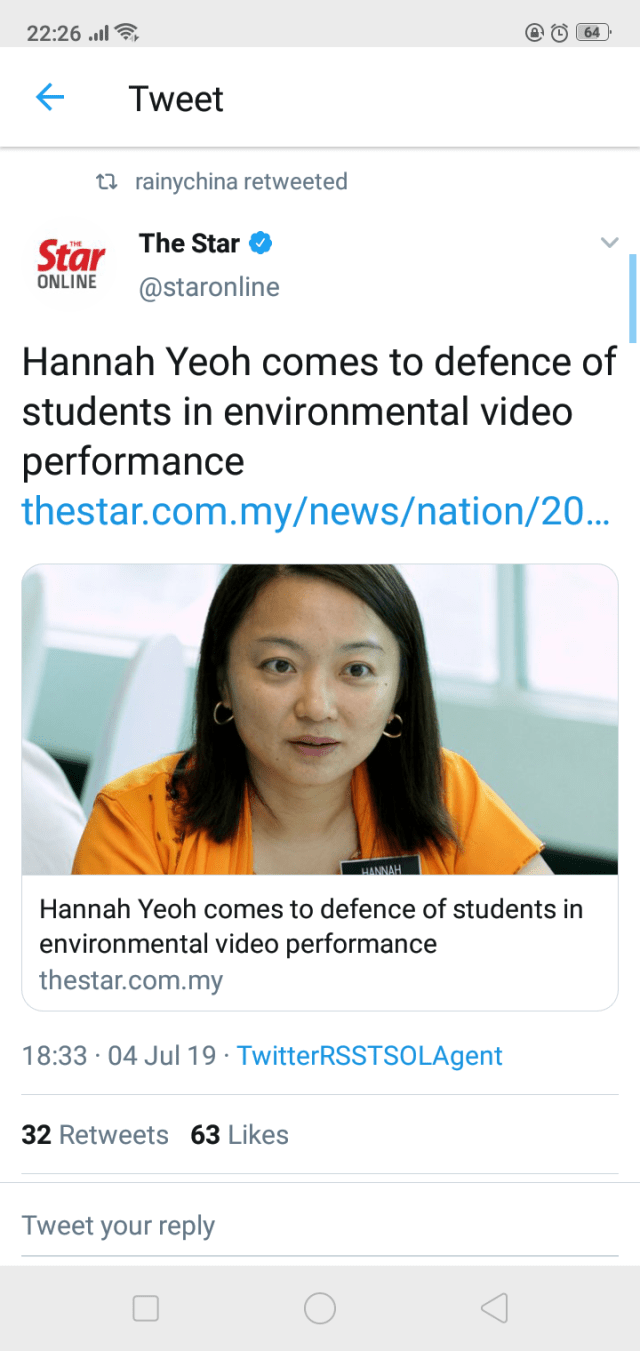View the 32 Retweets list

[x=95, y=1135]
